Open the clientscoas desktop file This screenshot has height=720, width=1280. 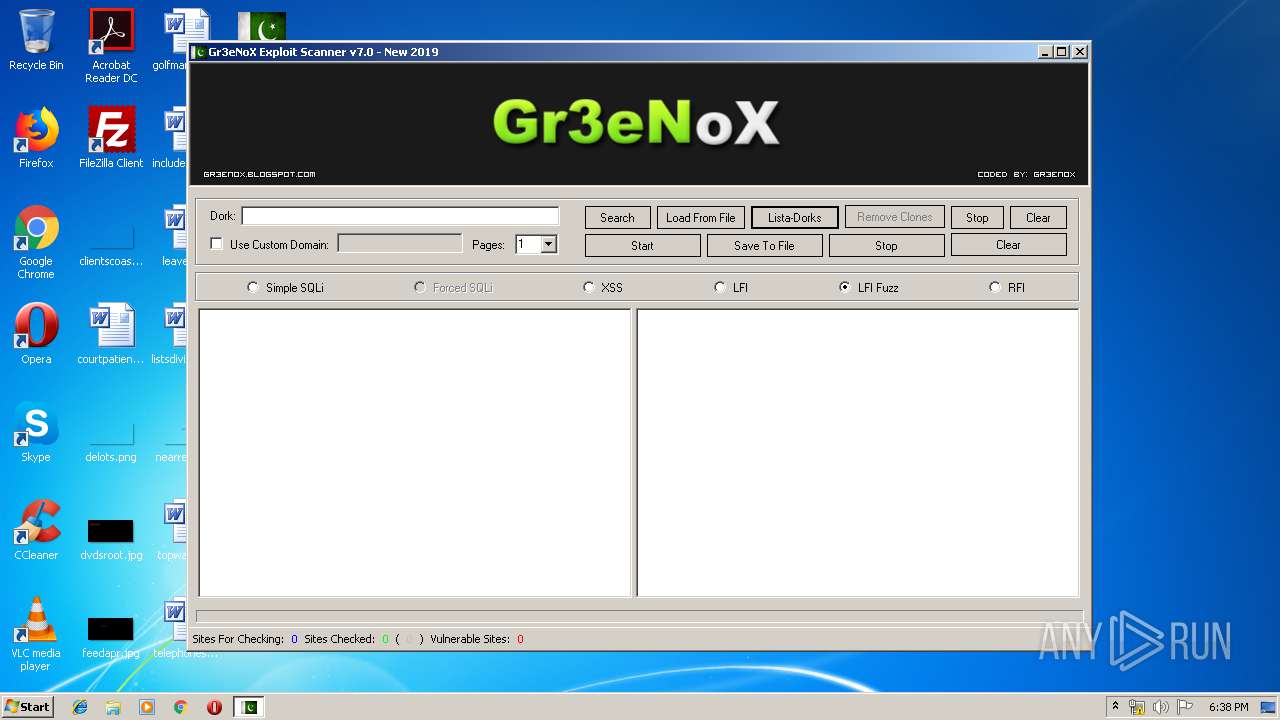(x=111, y=244)
